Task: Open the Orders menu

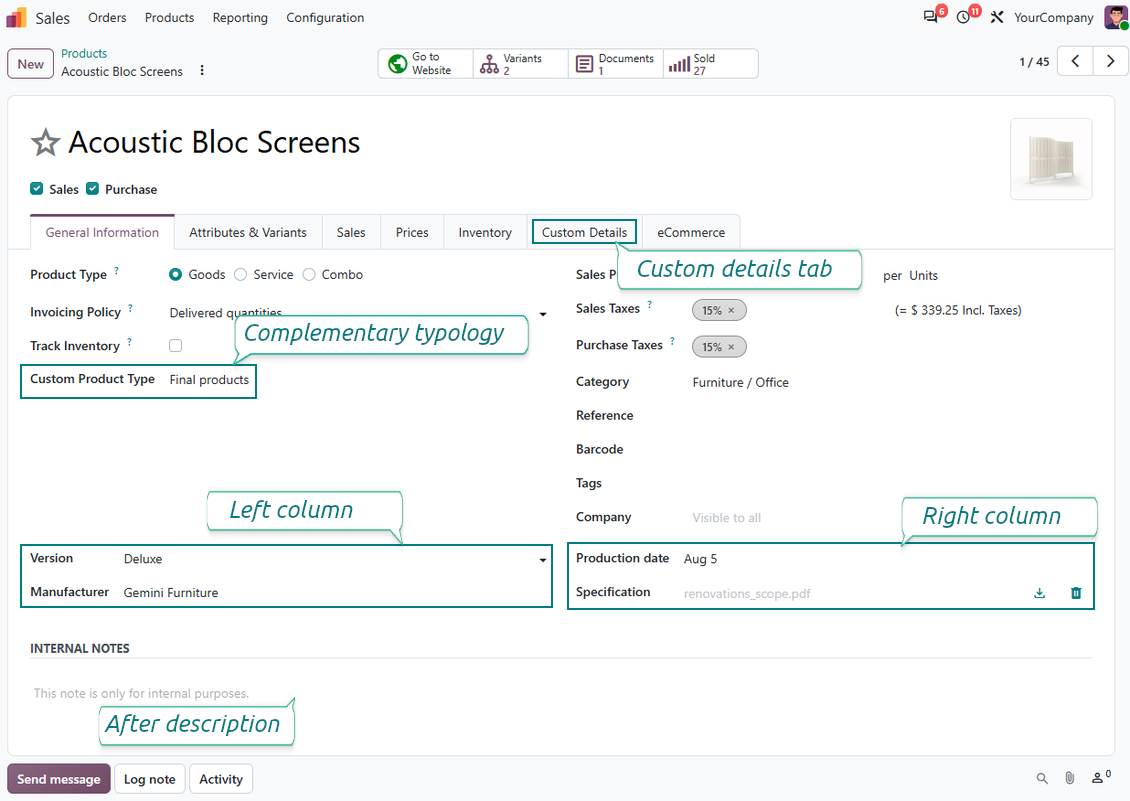Action: click(x=107, y=17)
